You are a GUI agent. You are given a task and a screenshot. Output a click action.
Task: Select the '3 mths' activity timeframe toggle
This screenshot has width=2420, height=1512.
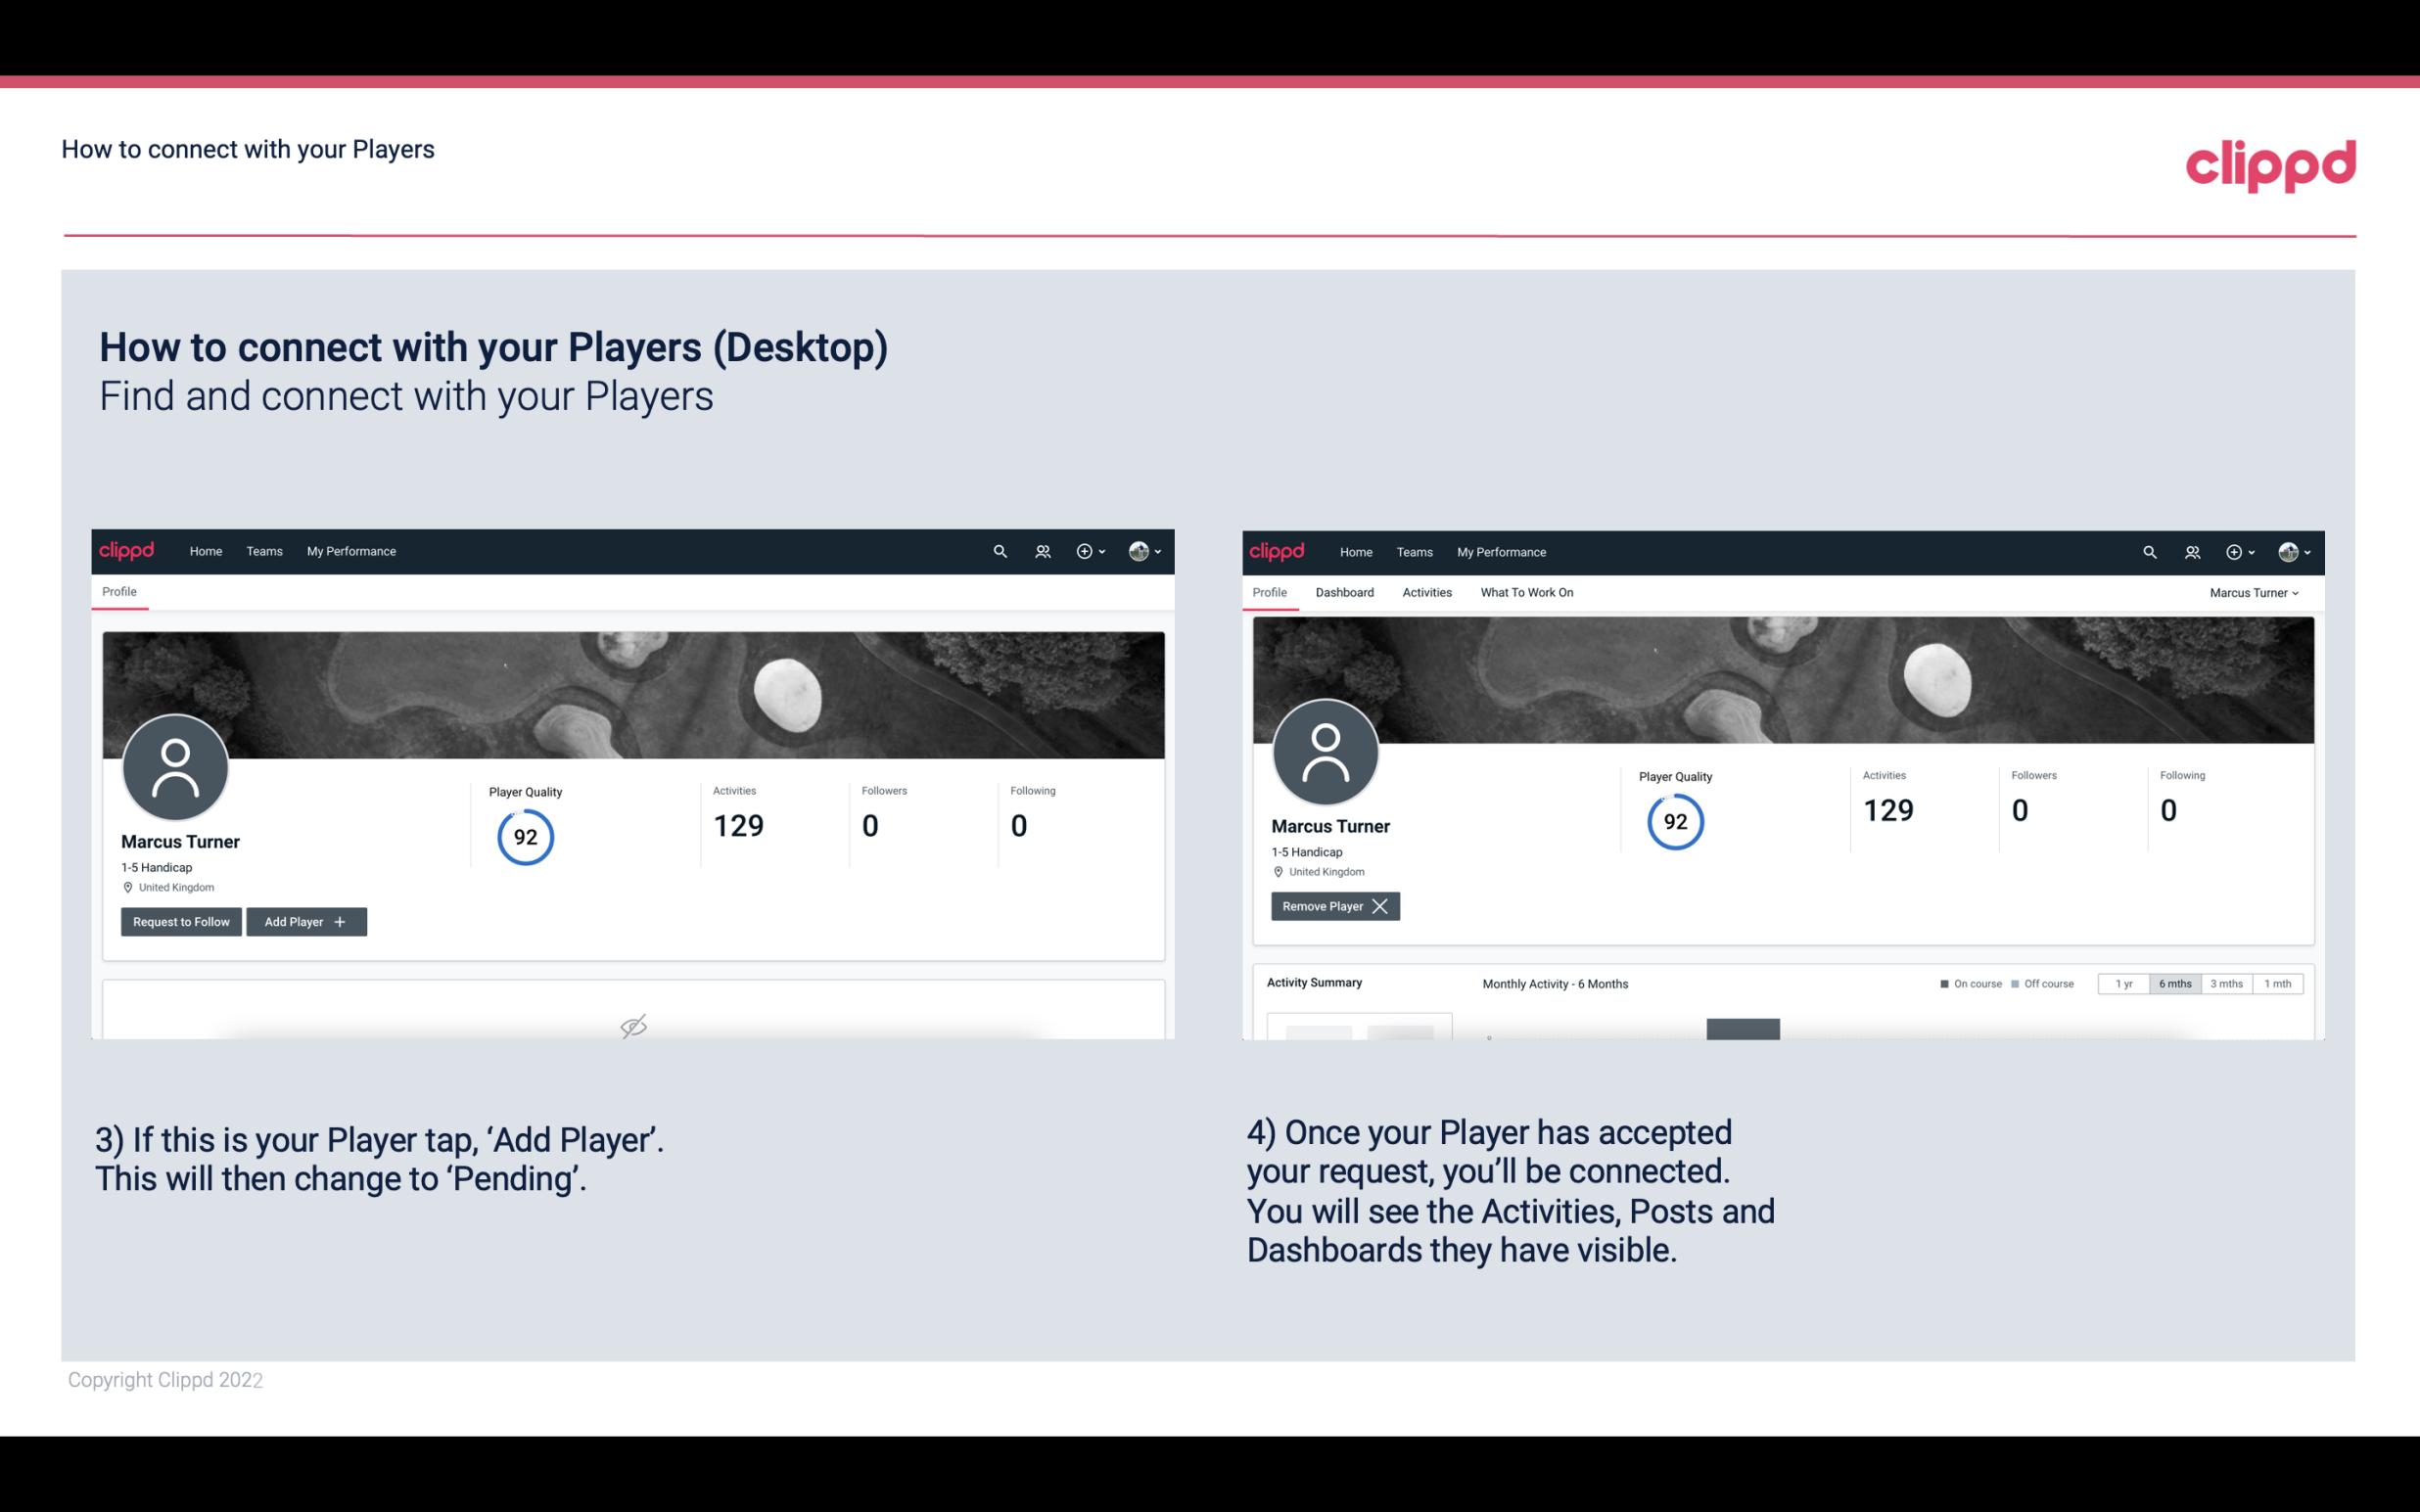tap(2225, 983)
